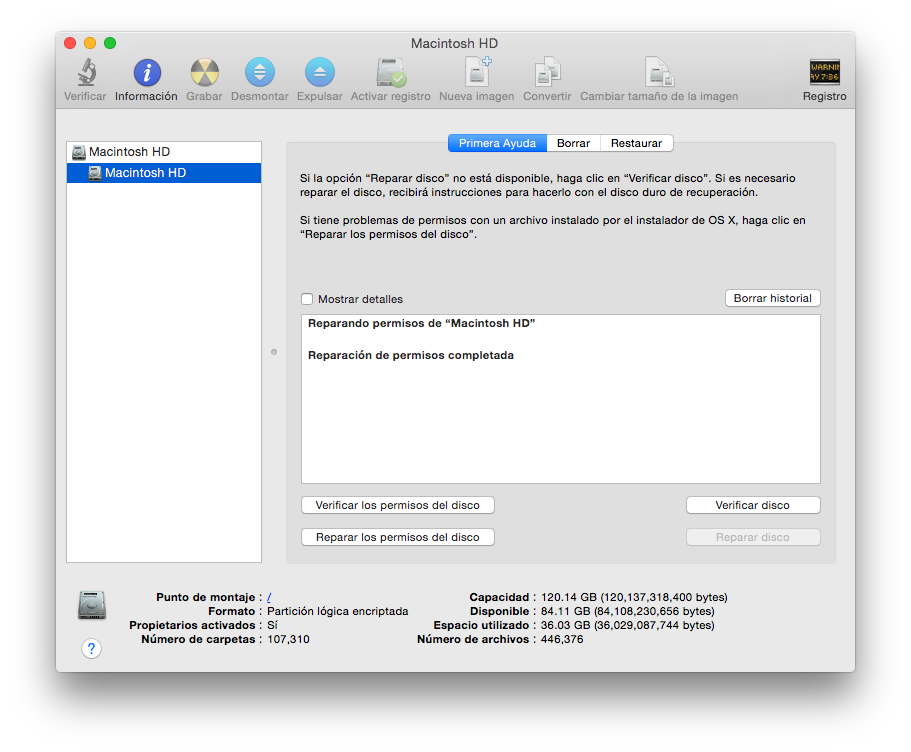Screen dimensions: 911x752
Task: Click Cambiar tamaño de la imagen
Action: pos(658,73)
